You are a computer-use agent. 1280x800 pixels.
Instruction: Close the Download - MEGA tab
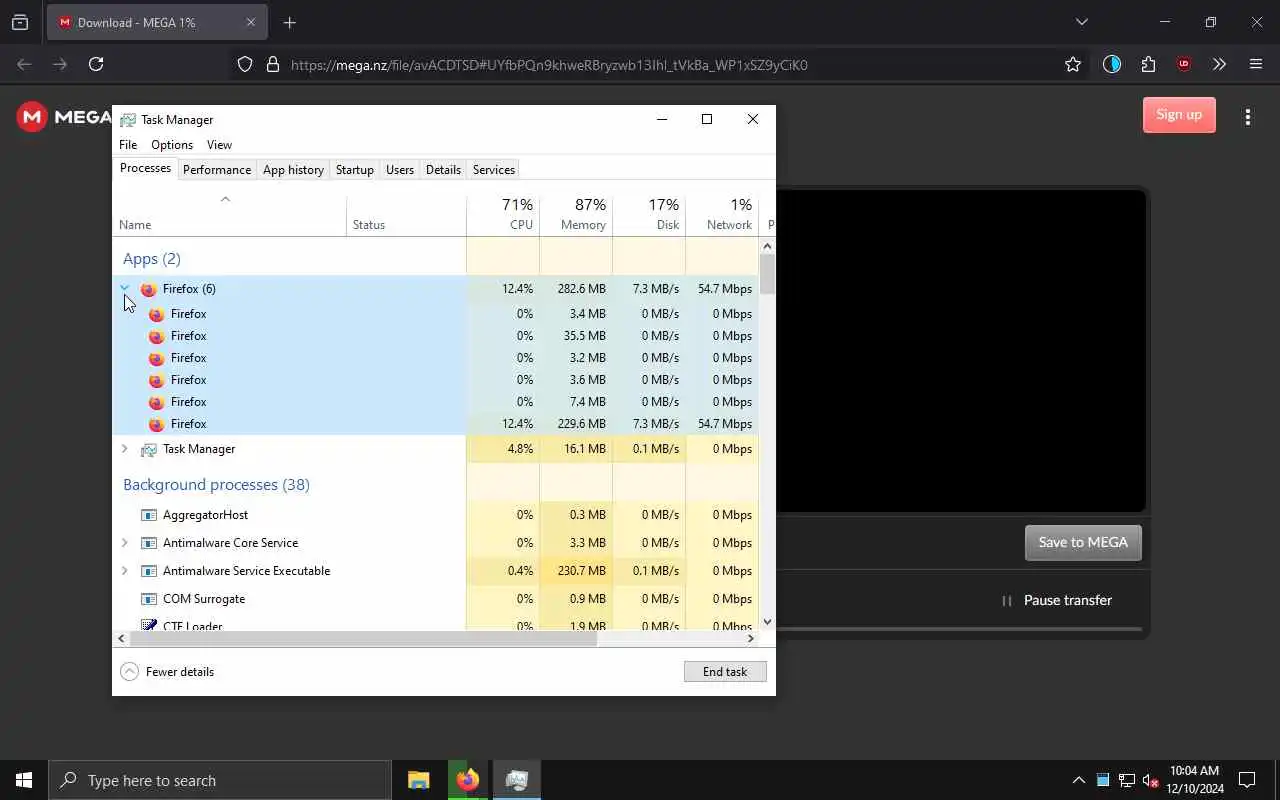tap(250, 22)
